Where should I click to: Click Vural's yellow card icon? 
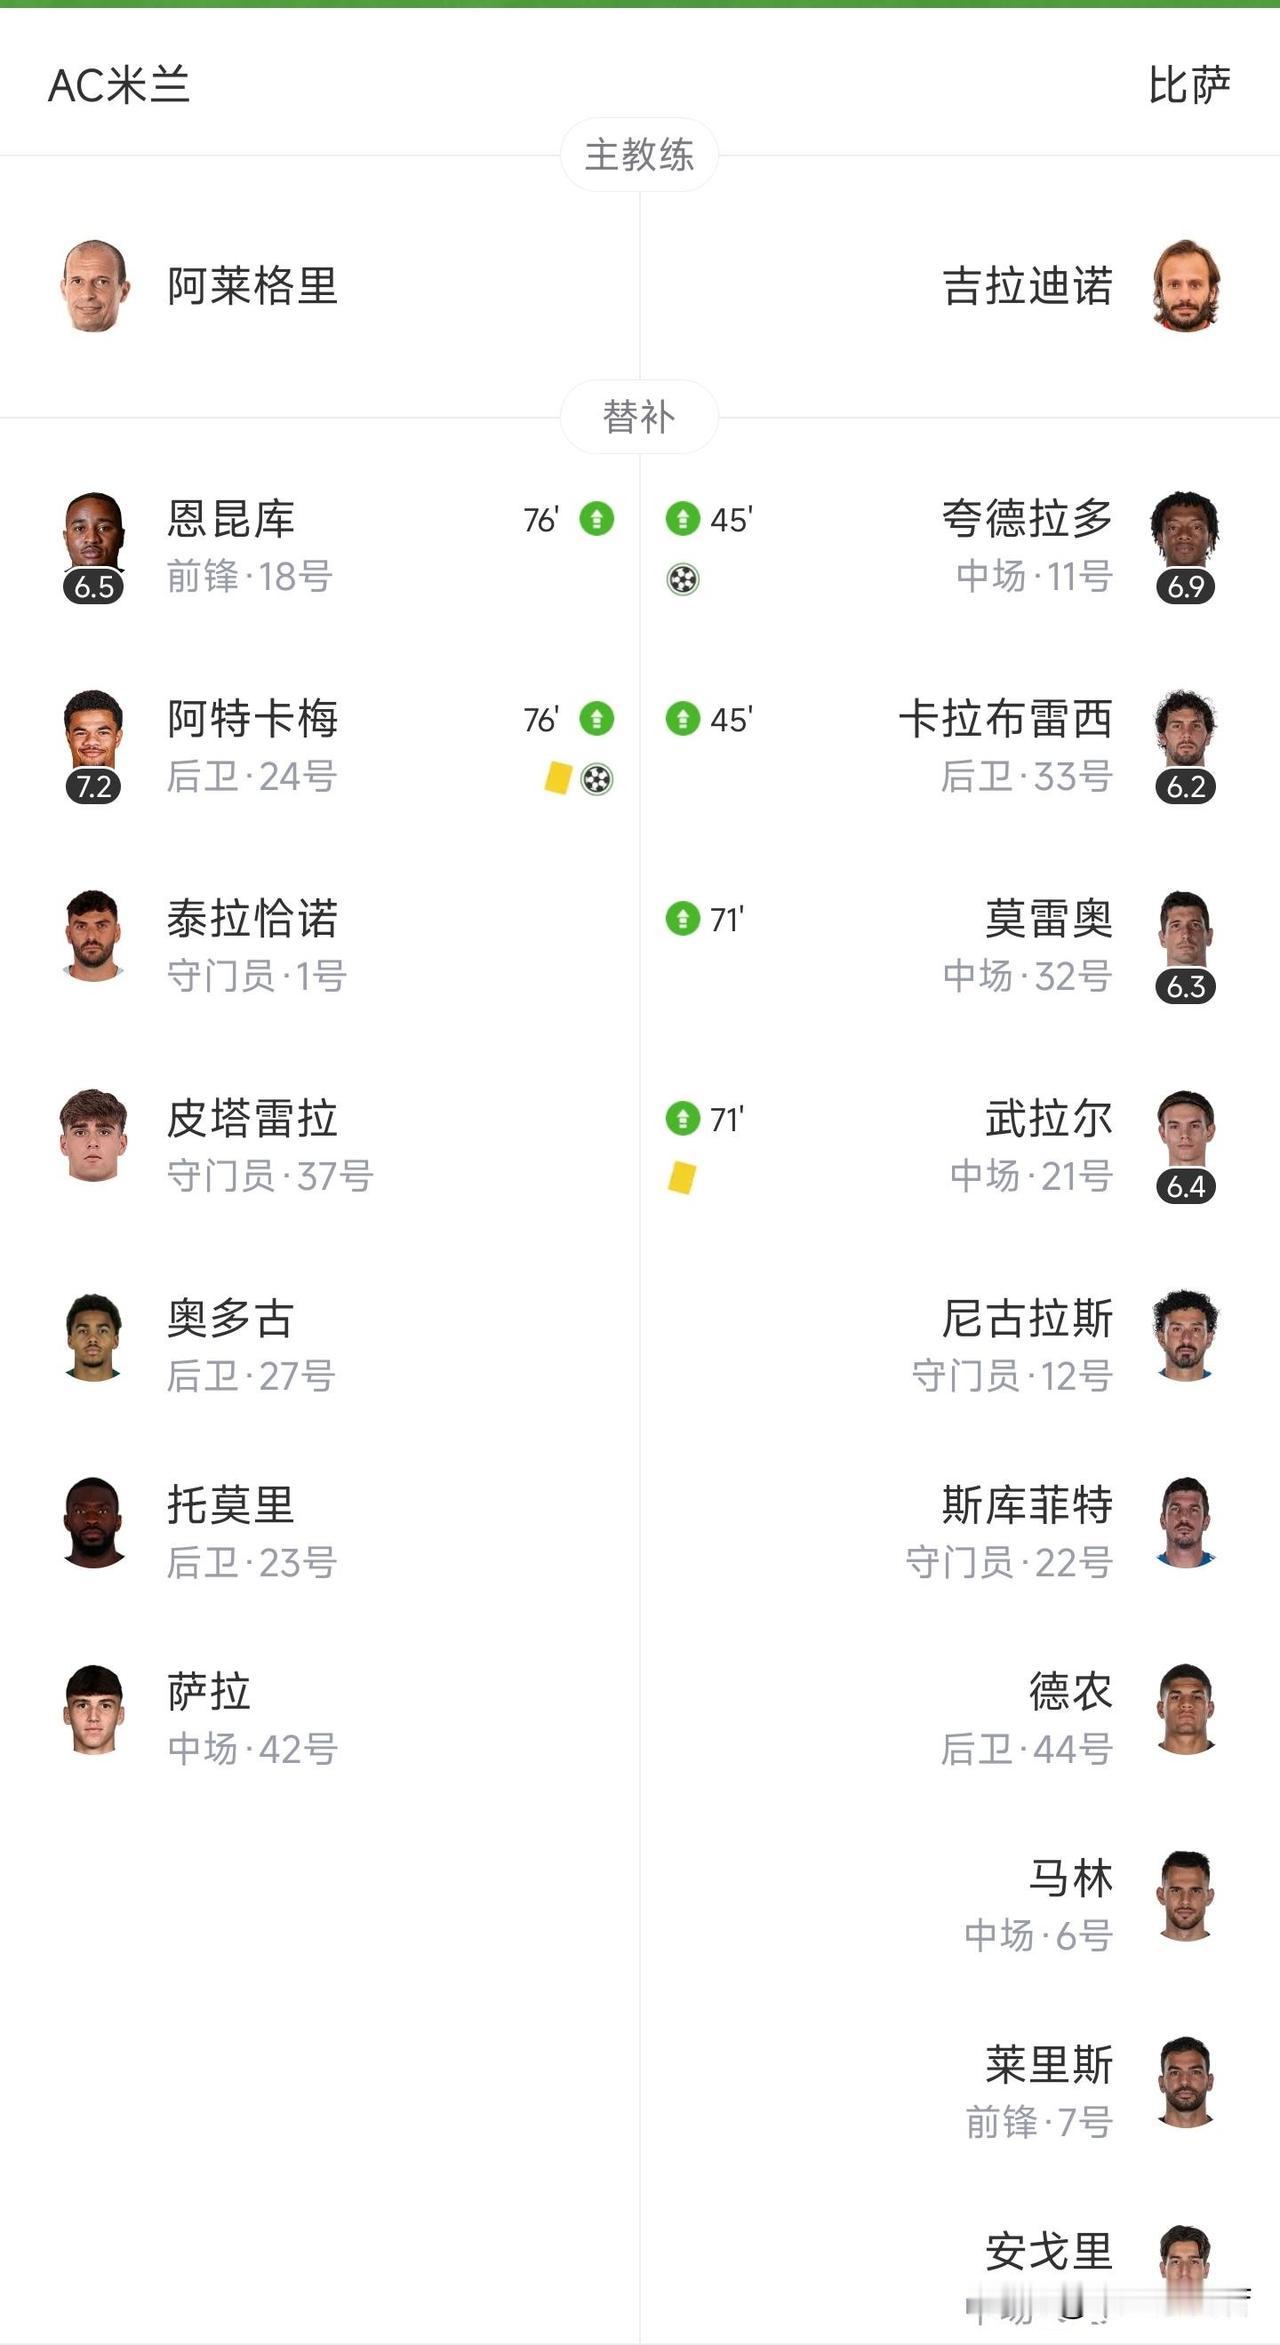tap(682, 1177)
